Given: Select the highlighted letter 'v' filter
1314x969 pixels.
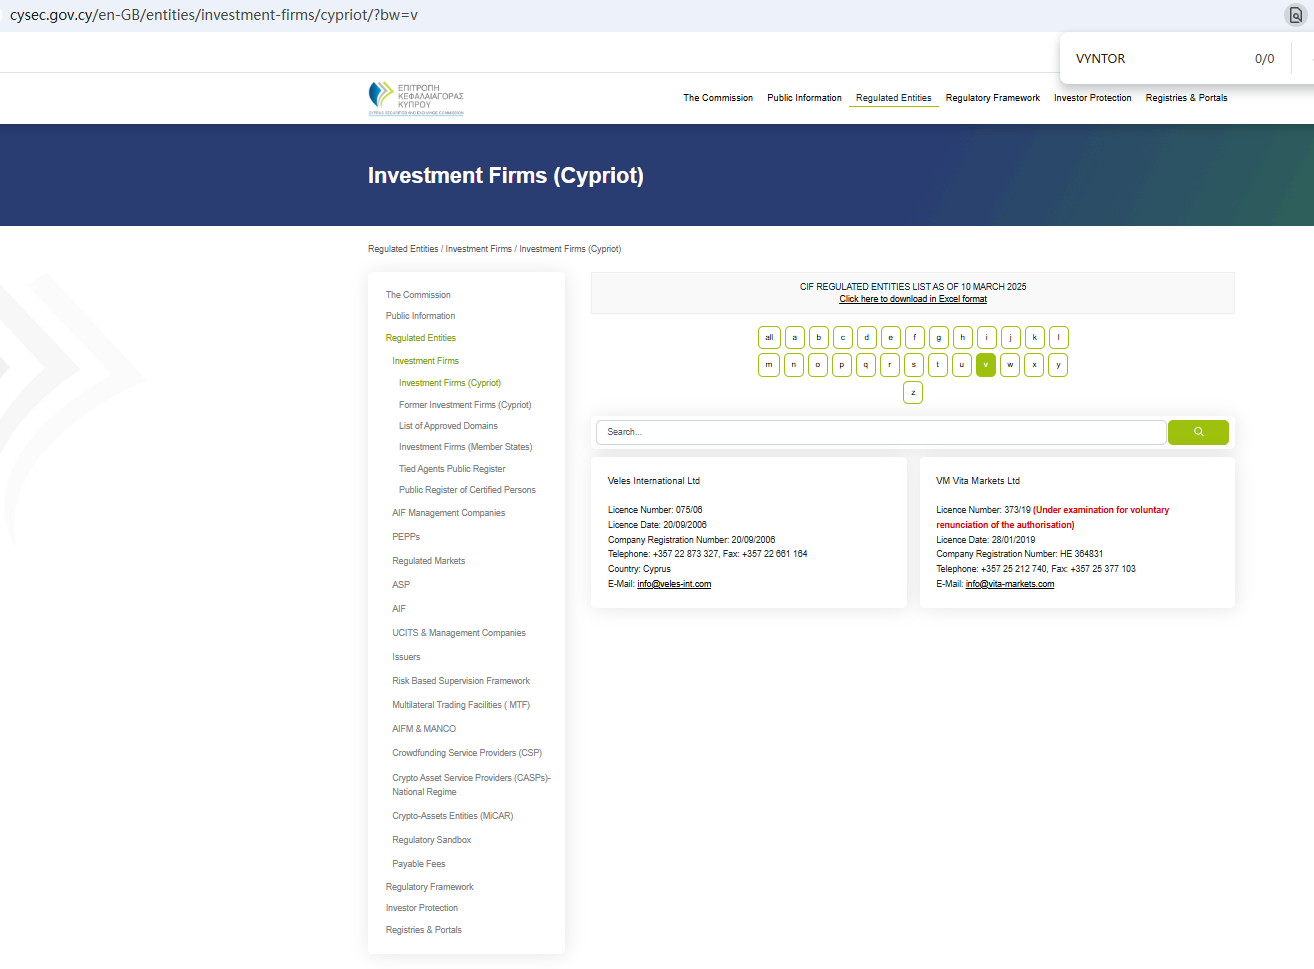Looking at the screenshot, I should click(986, 365).
